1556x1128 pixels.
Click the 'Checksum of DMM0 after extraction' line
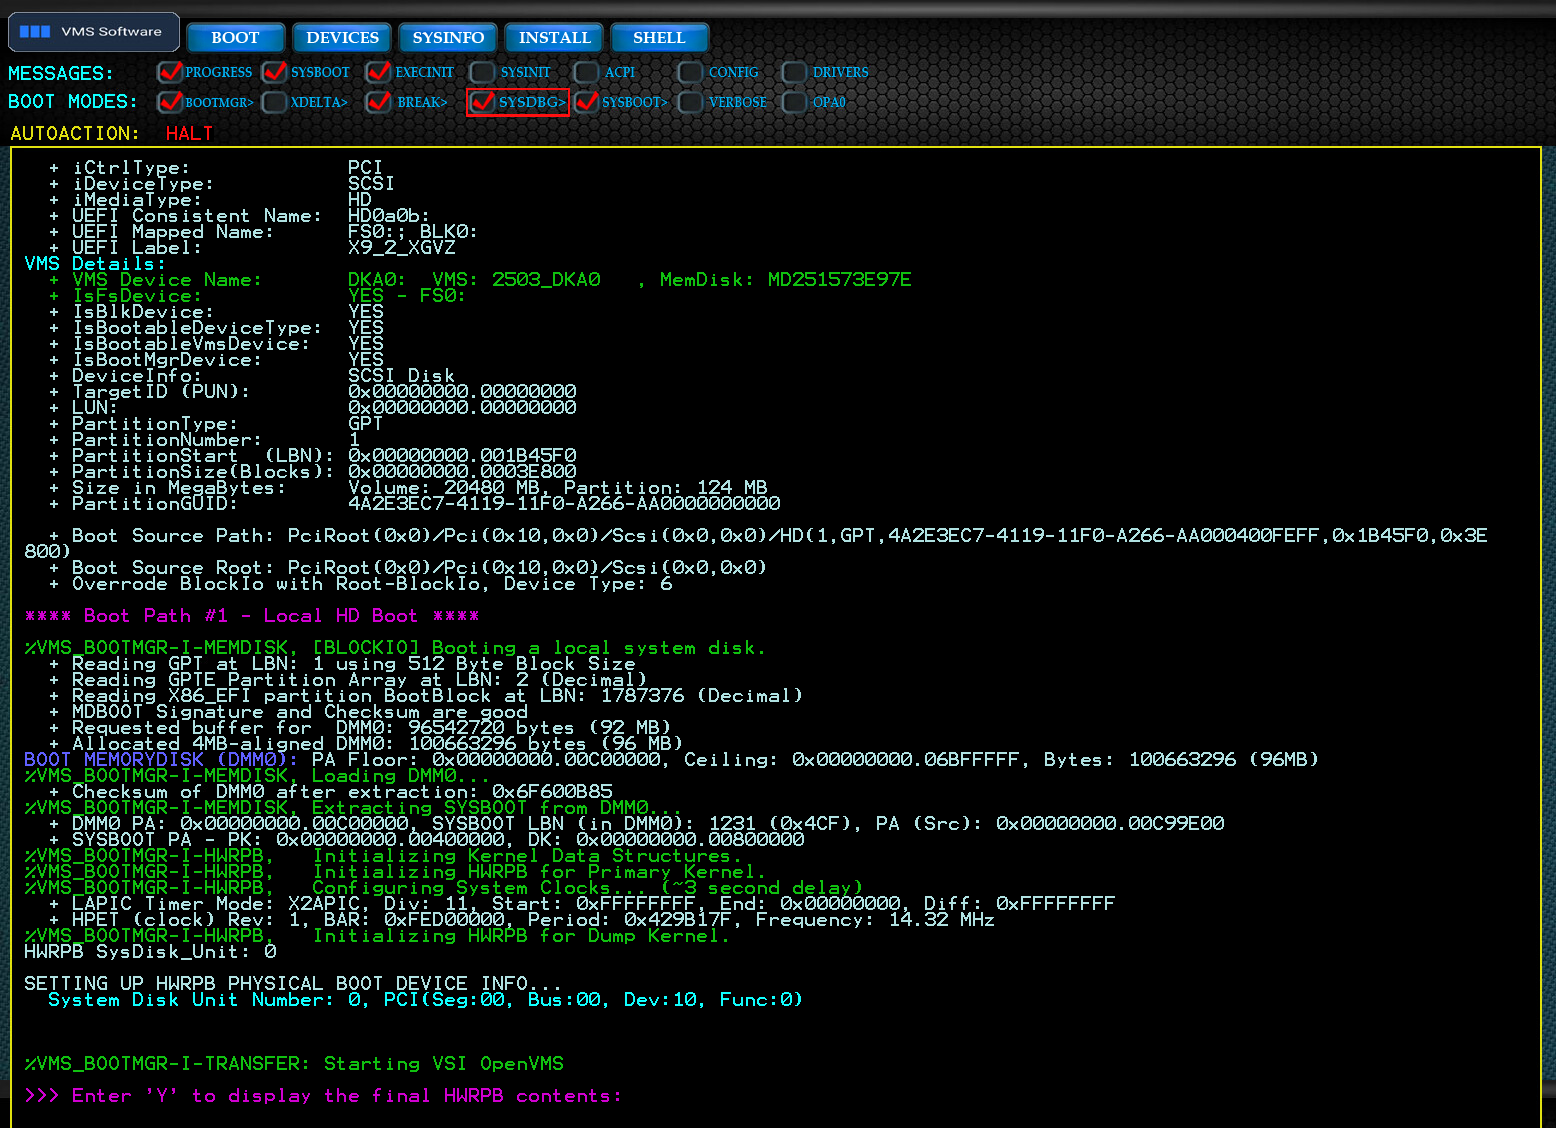coord(330,792)
